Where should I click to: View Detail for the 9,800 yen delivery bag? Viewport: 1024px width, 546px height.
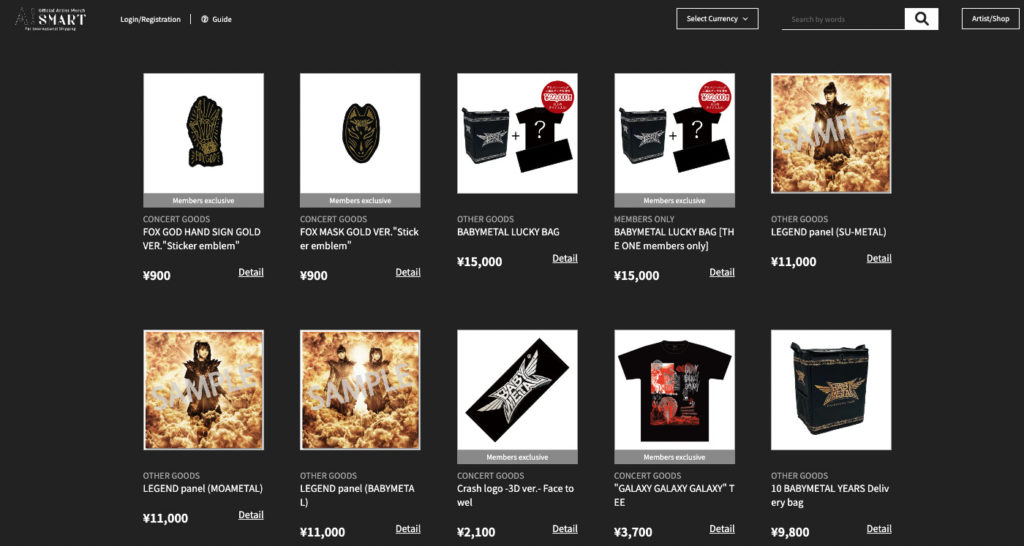[879, 529]
